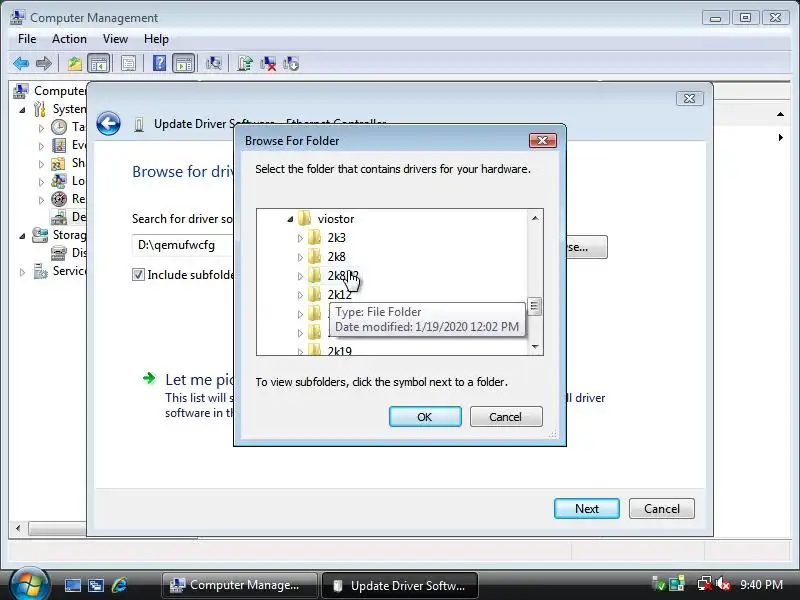Click Safely Remove Hardware tray icon

click(x=659, y=584)
